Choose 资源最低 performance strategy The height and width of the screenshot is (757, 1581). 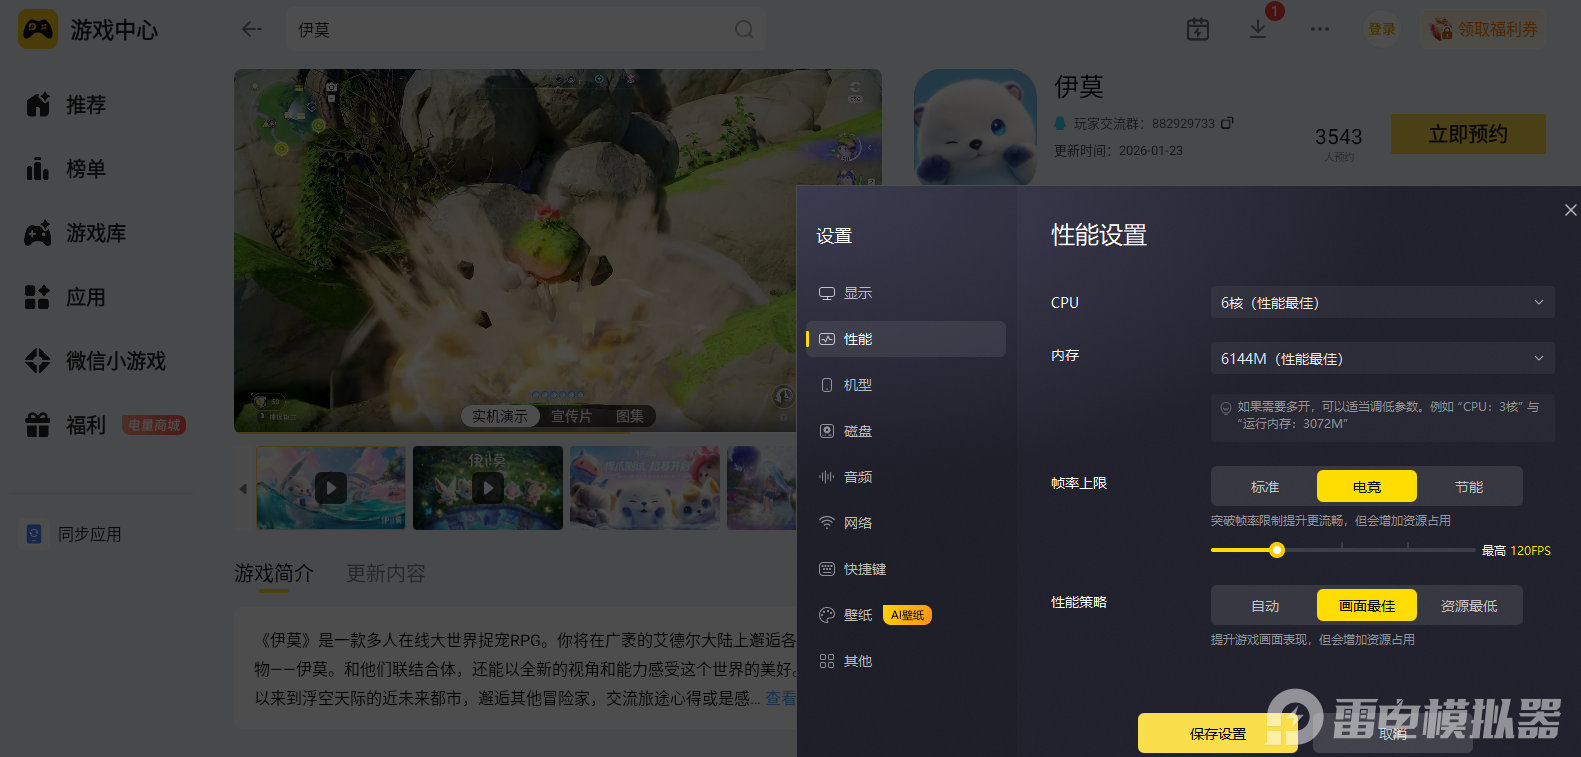pos(1469,606)
